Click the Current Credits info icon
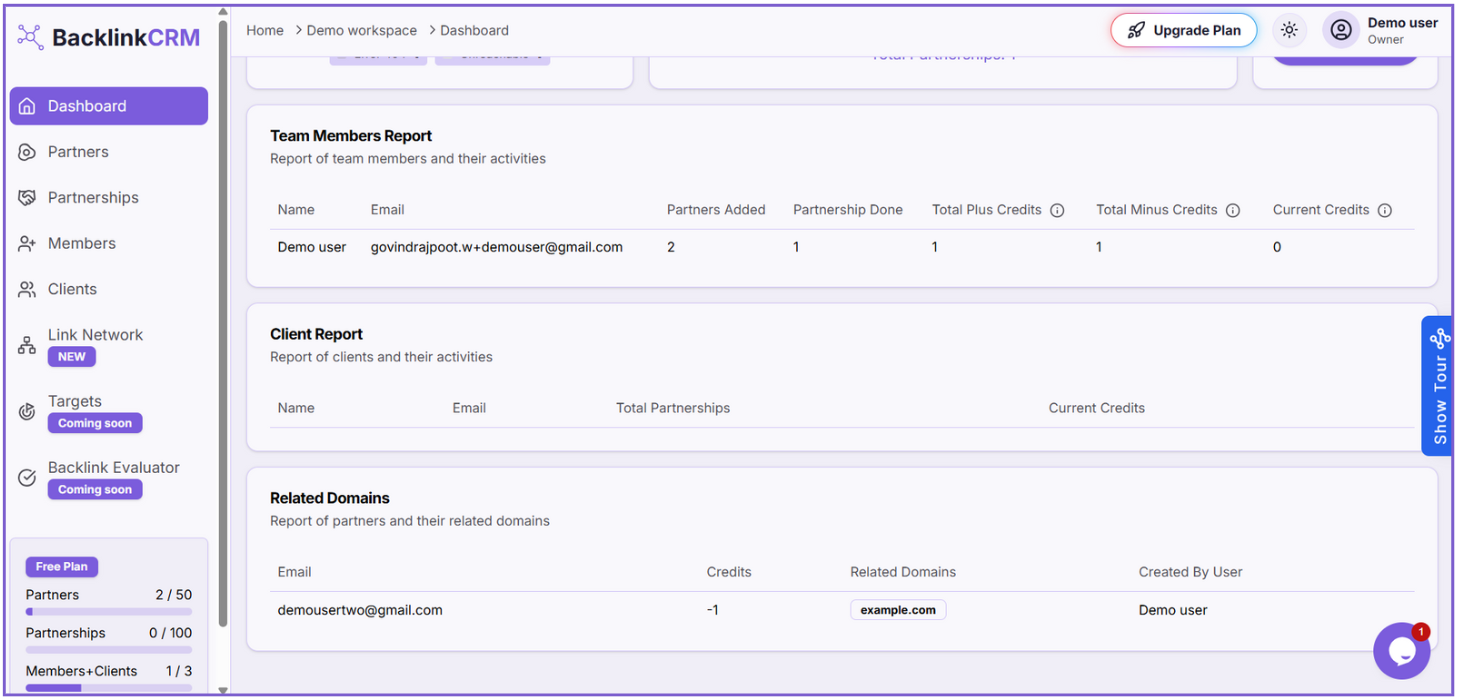The height and width of the screenshot is (697, 1457). click(1385, 210)
